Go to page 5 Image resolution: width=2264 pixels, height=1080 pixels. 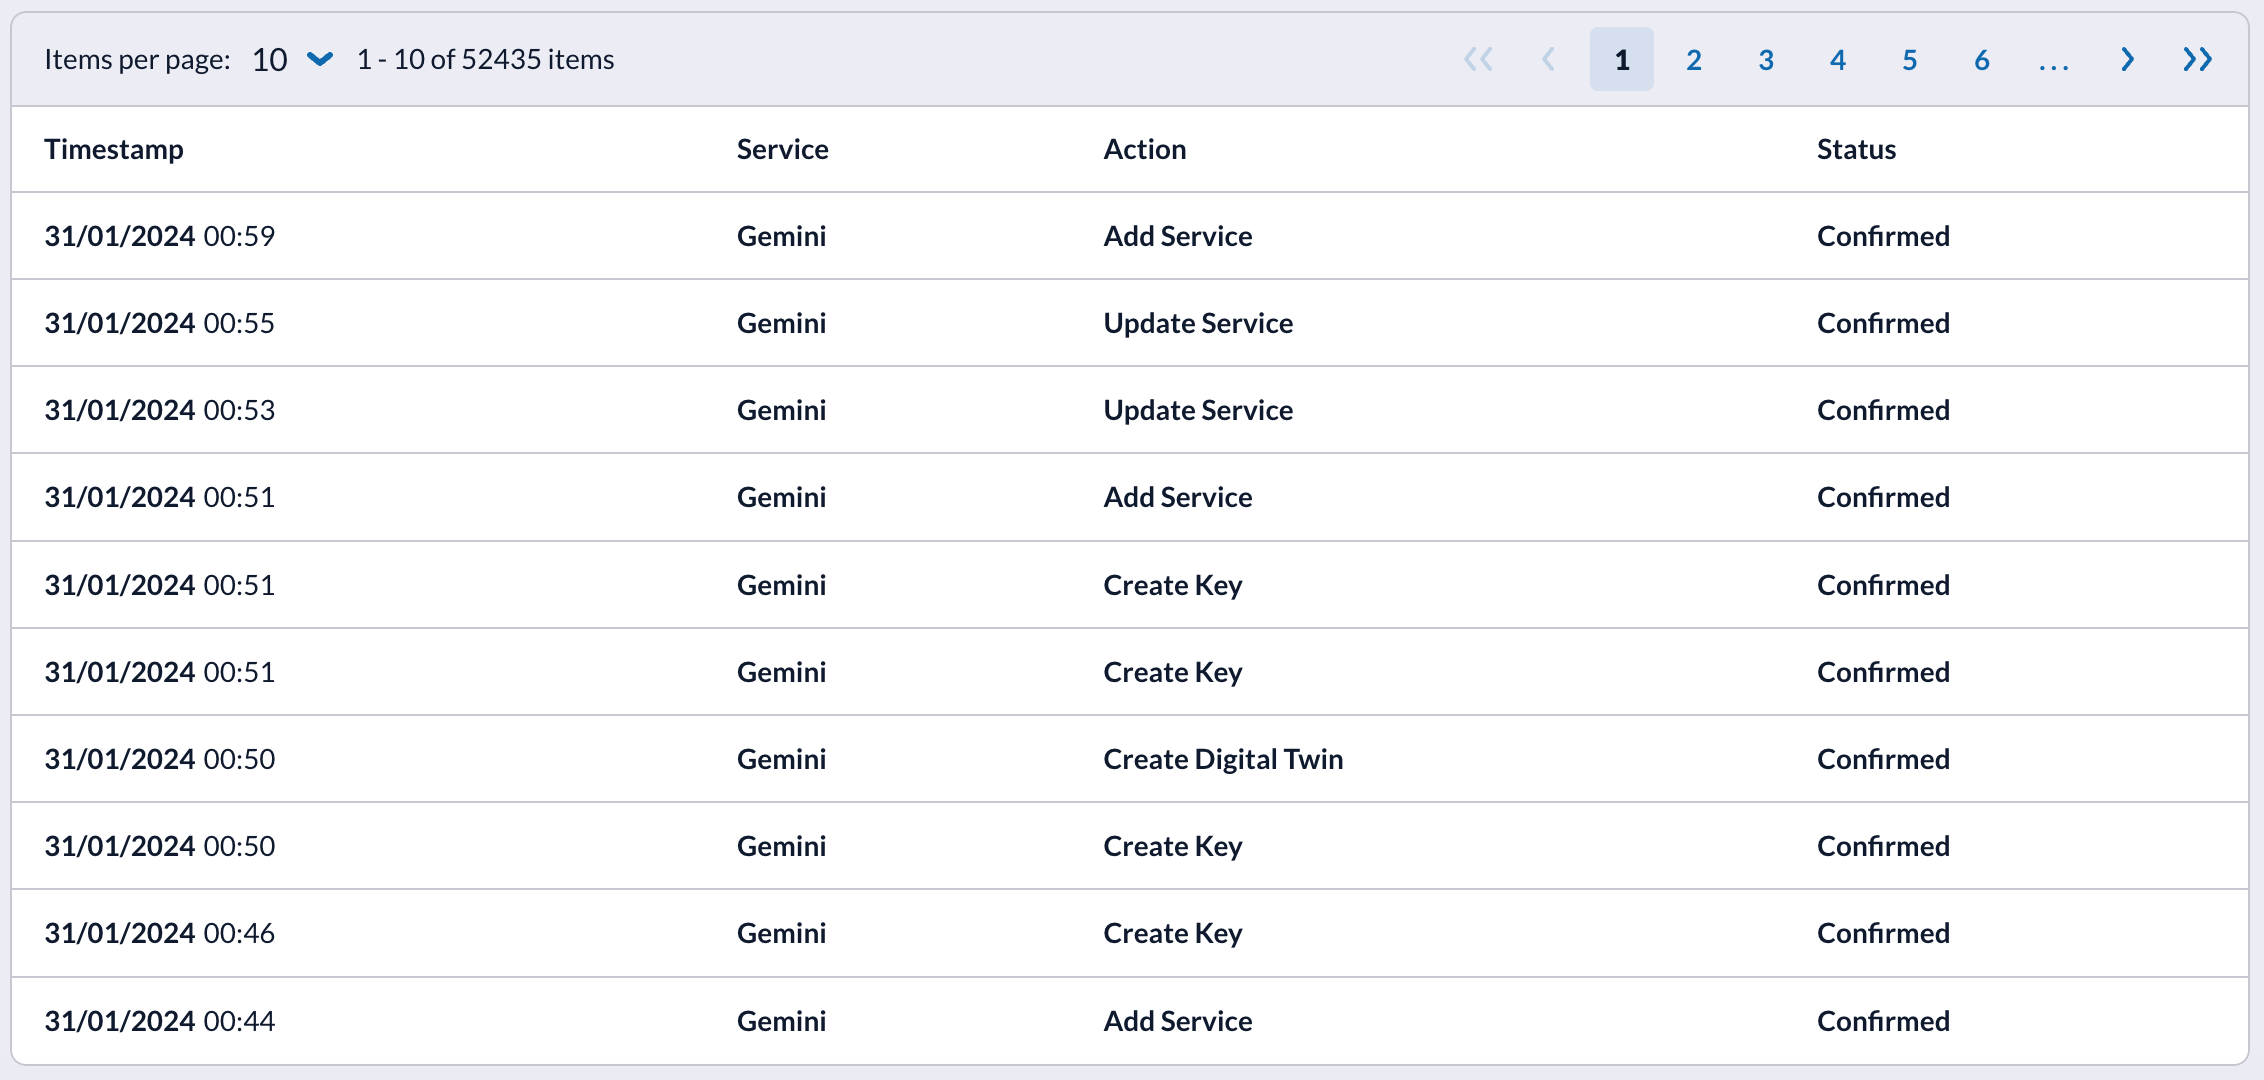point(1910,60)
